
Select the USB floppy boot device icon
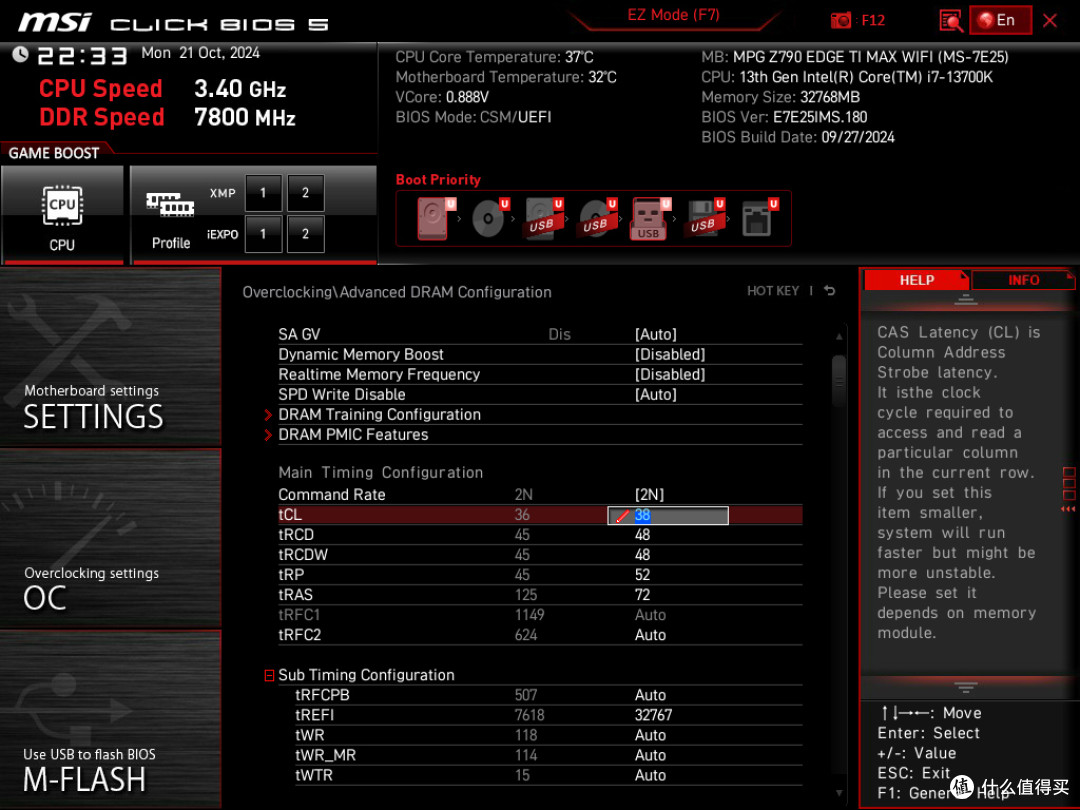[x=703, y=218]
